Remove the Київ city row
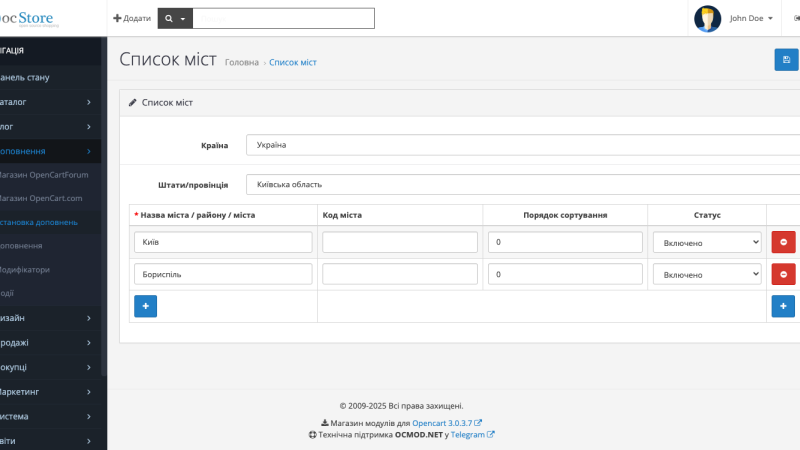The image size is (800, 450). (x=783, y=242)
